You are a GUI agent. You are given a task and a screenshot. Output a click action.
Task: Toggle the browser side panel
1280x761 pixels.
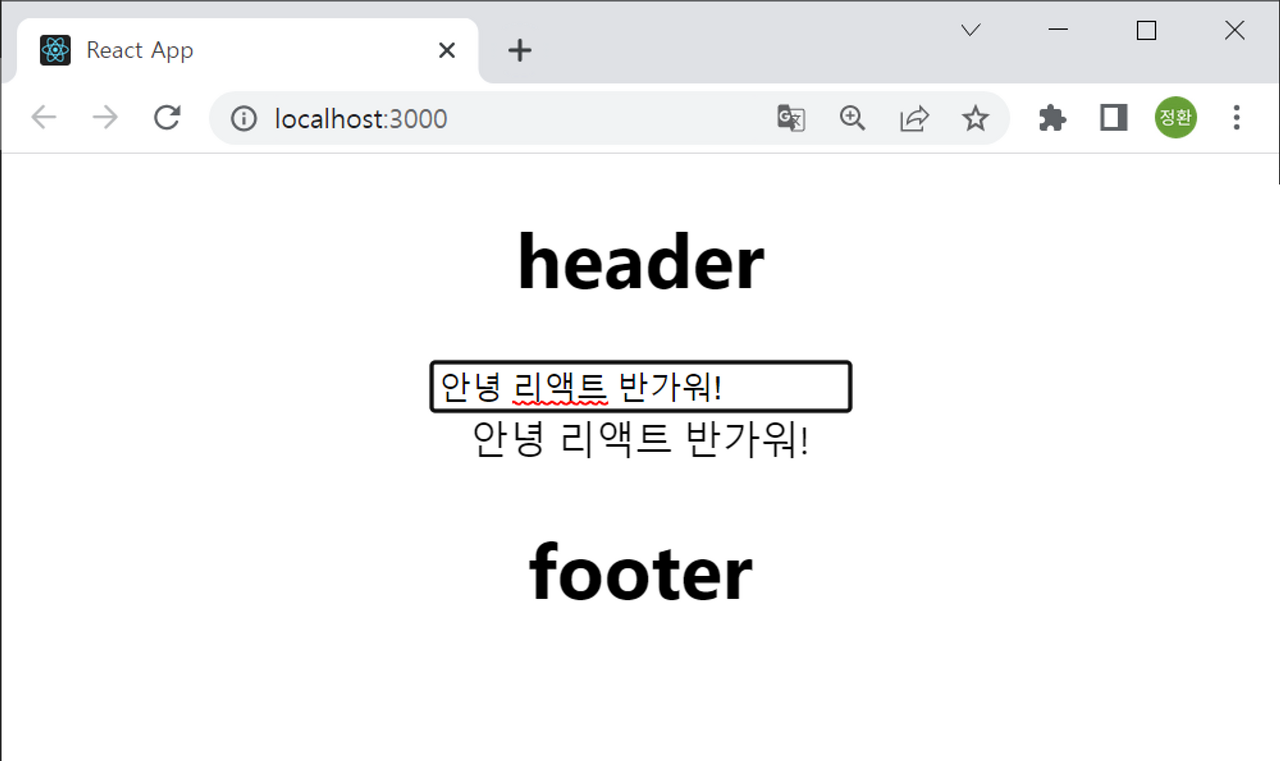click(x=1114, y=118)
